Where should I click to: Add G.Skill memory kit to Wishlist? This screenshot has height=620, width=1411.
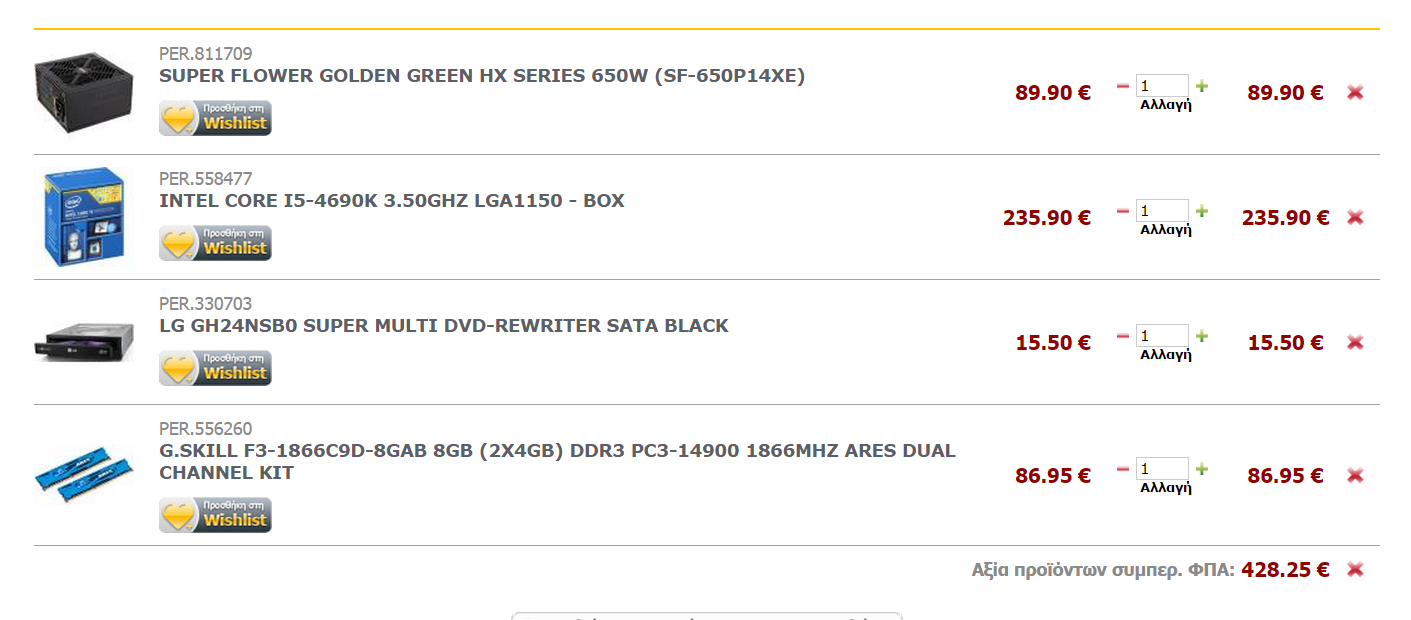pos(215,515)
